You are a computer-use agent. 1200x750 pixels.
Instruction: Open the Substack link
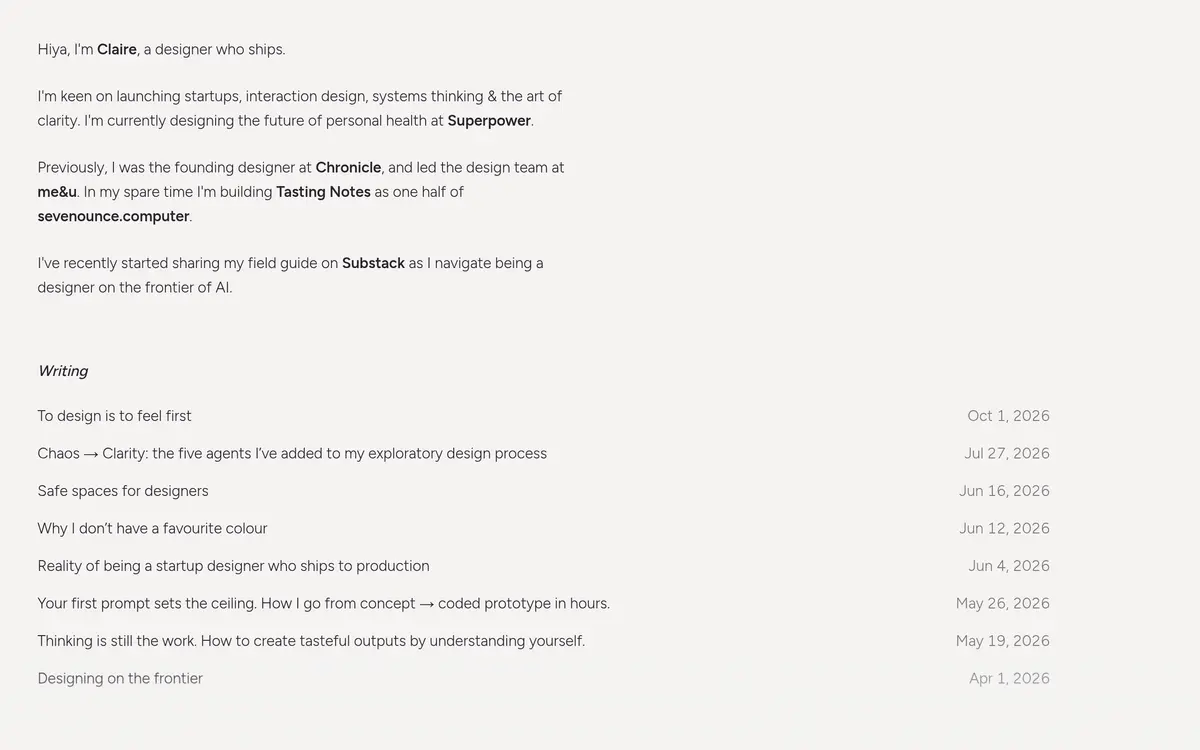(x=373, y=264)
